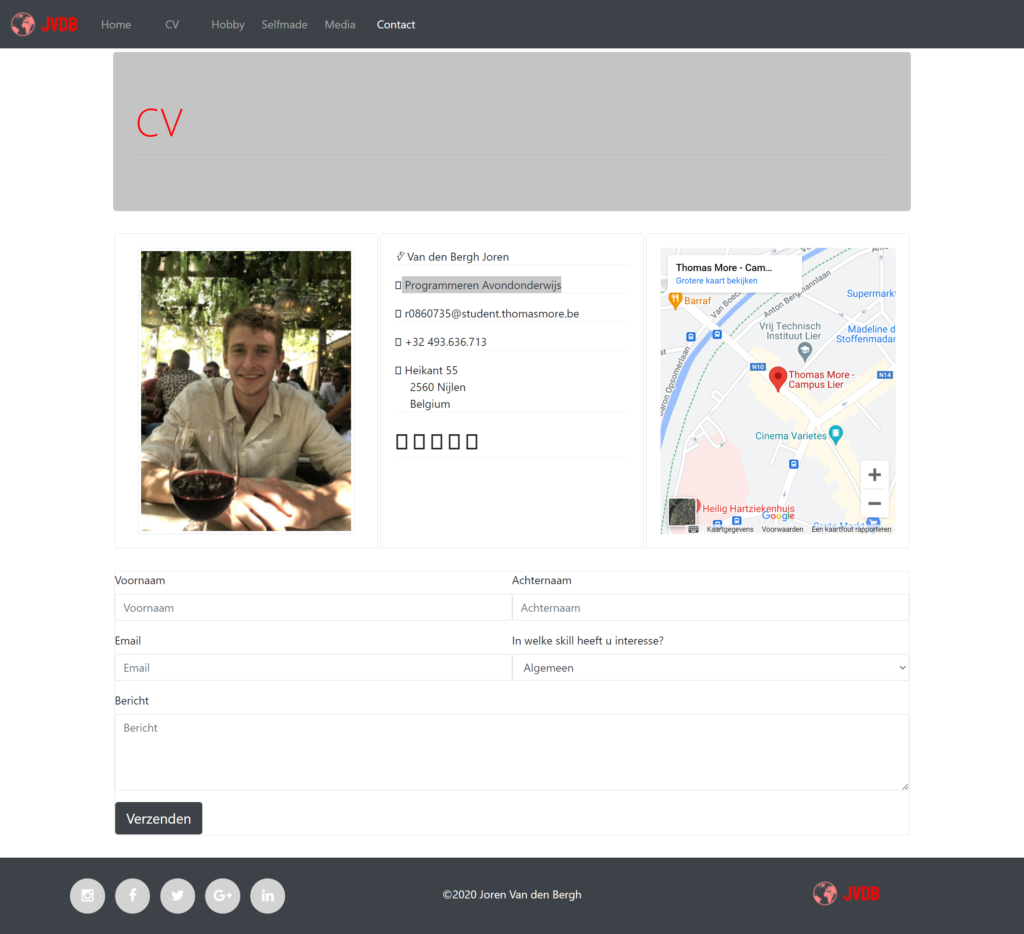Click the Barraf restaurant marker on map
The width and height of the screenshot is (1024, 934).
(x=675, y=300)
